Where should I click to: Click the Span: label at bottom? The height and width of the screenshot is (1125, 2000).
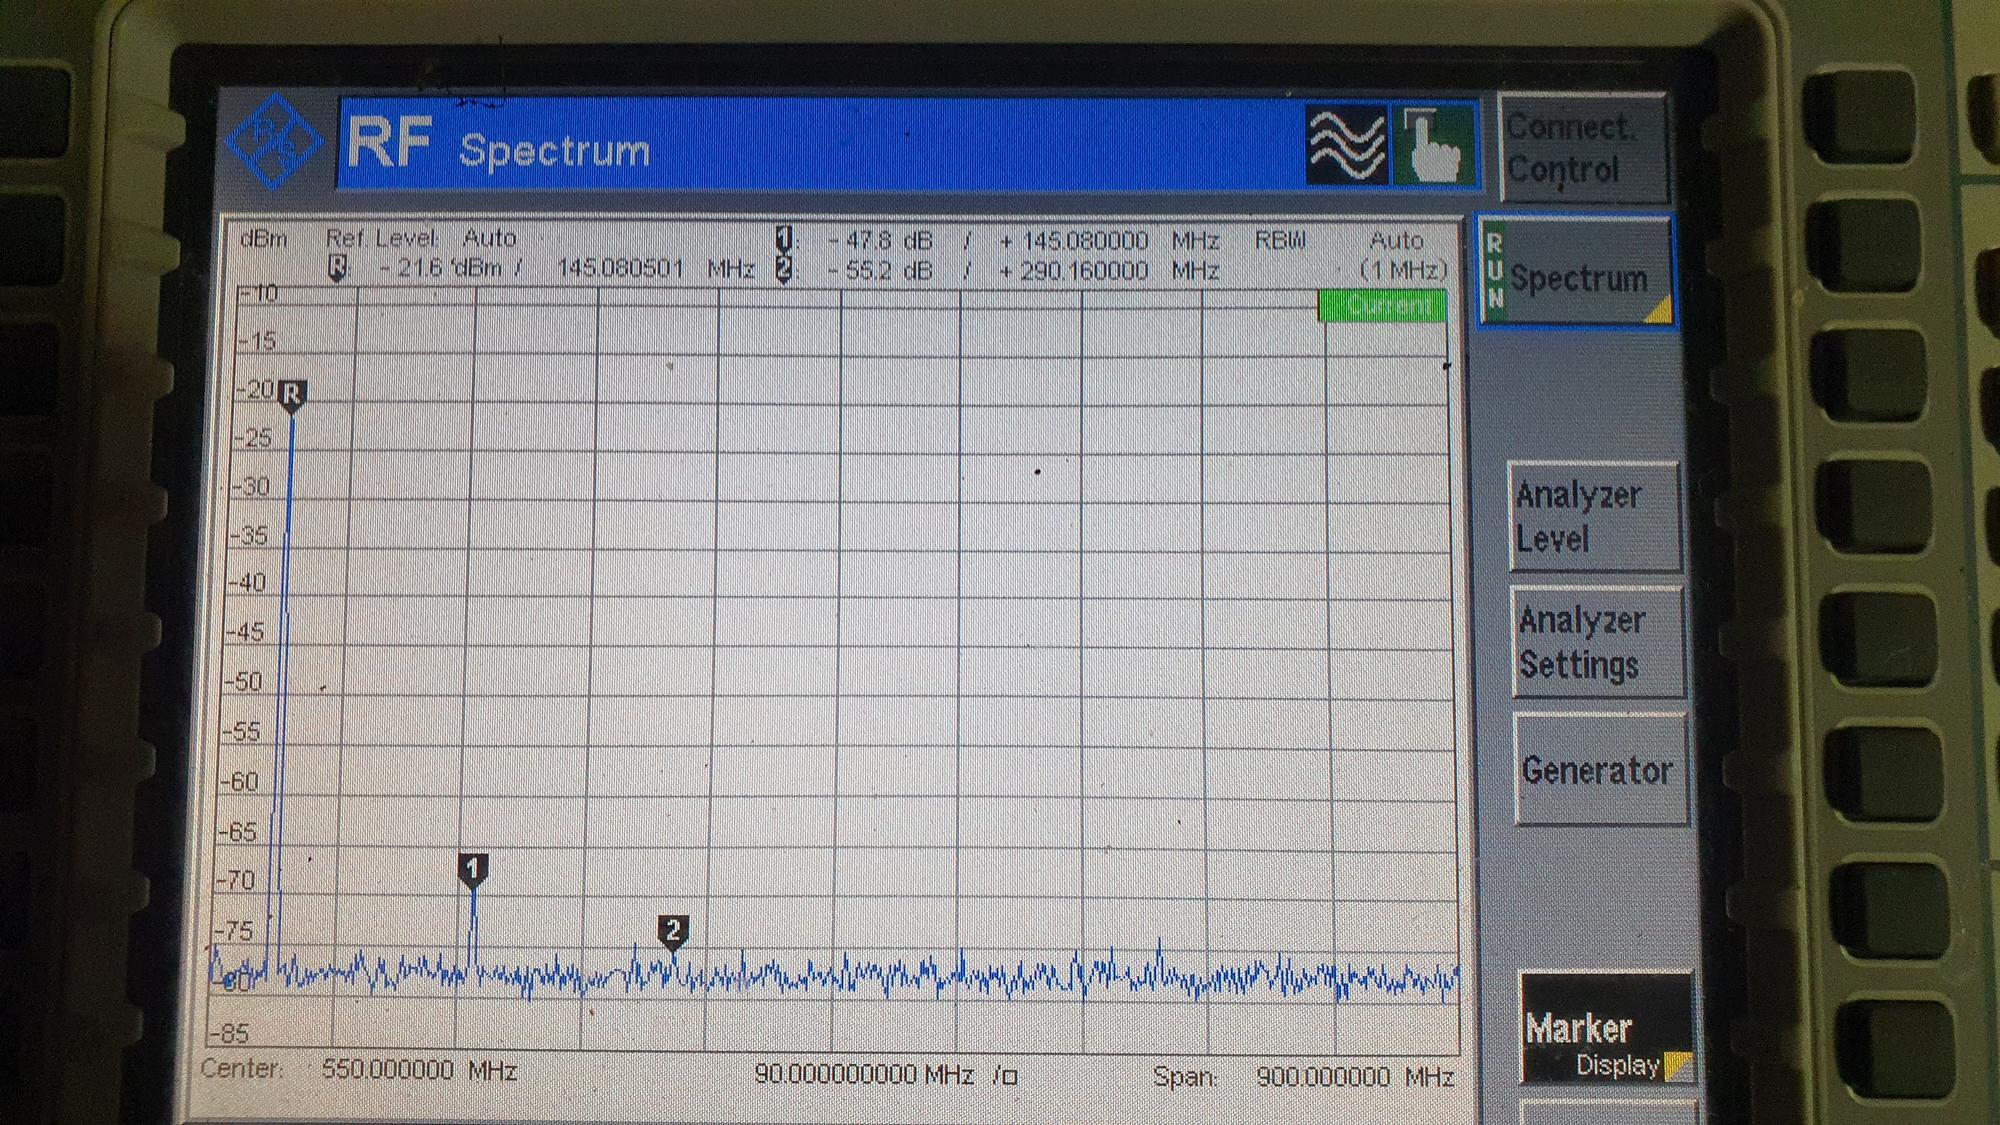pos(1184,1076)
